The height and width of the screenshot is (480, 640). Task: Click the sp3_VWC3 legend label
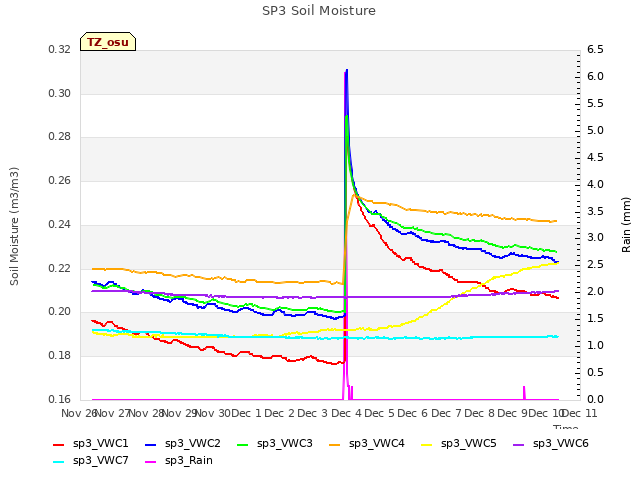coord(284,444)
